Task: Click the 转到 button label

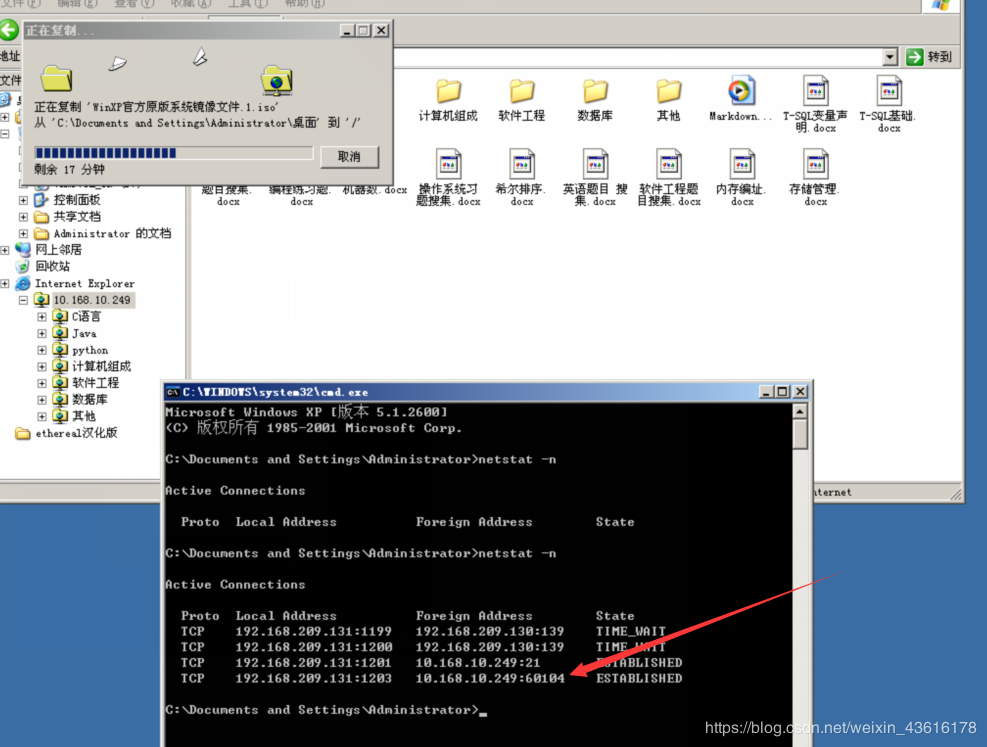Action: click(x=940, y=57)
